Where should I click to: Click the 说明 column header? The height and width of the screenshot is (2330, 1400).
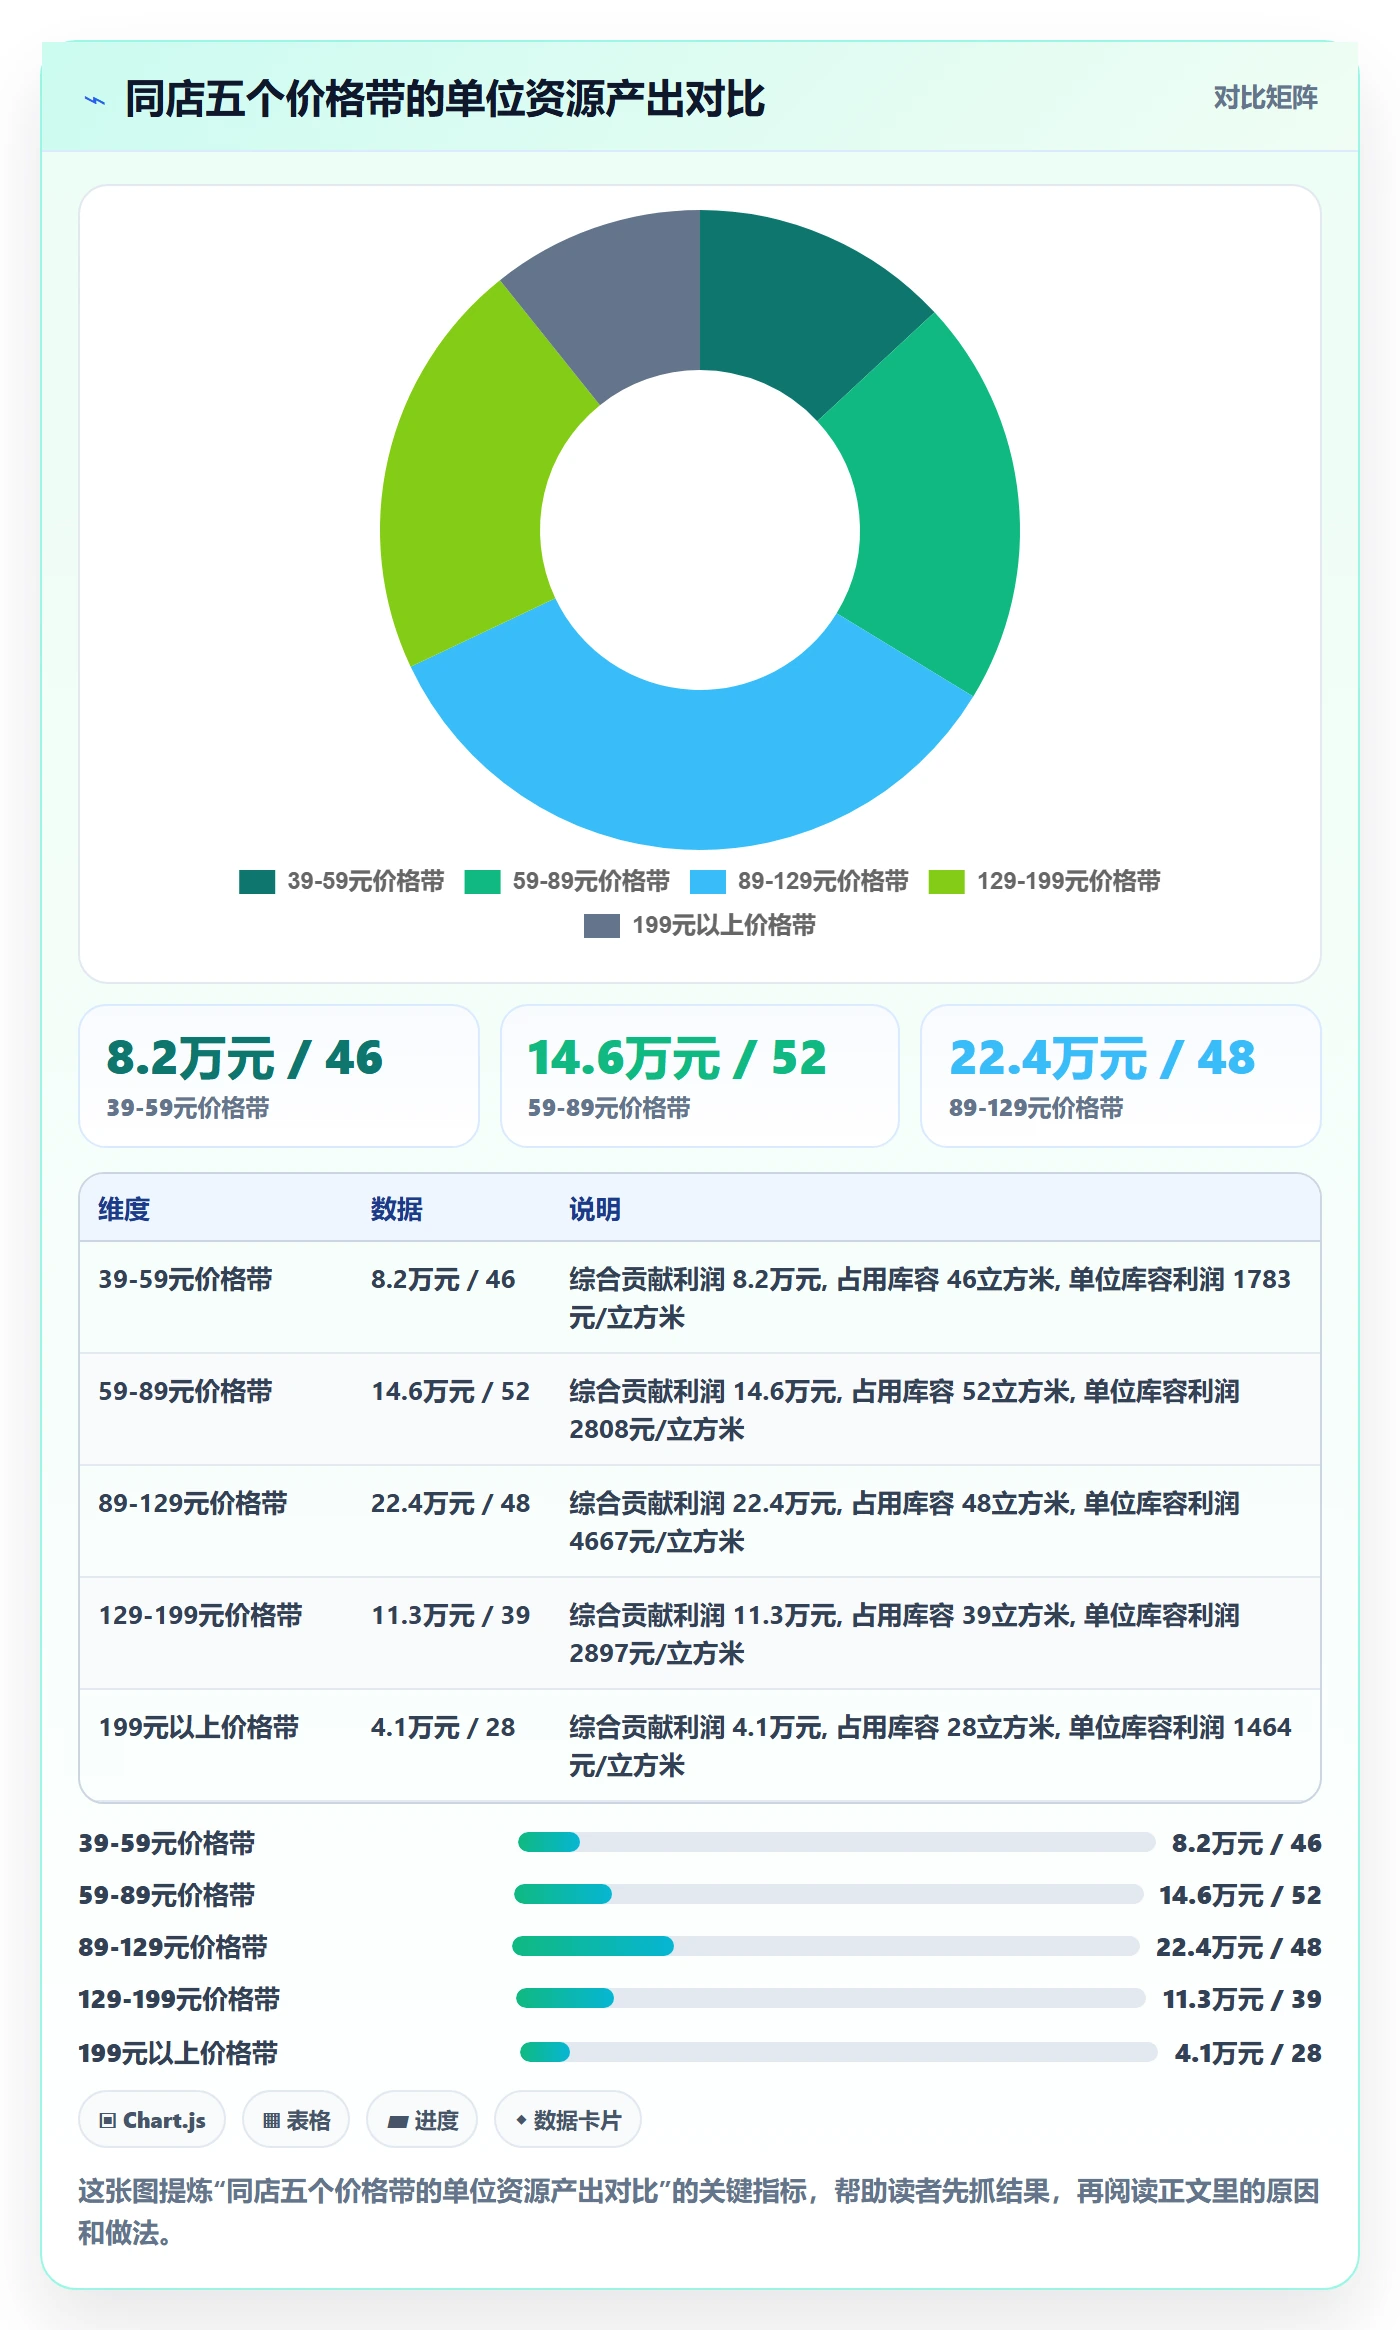(x=595, y=1209)
